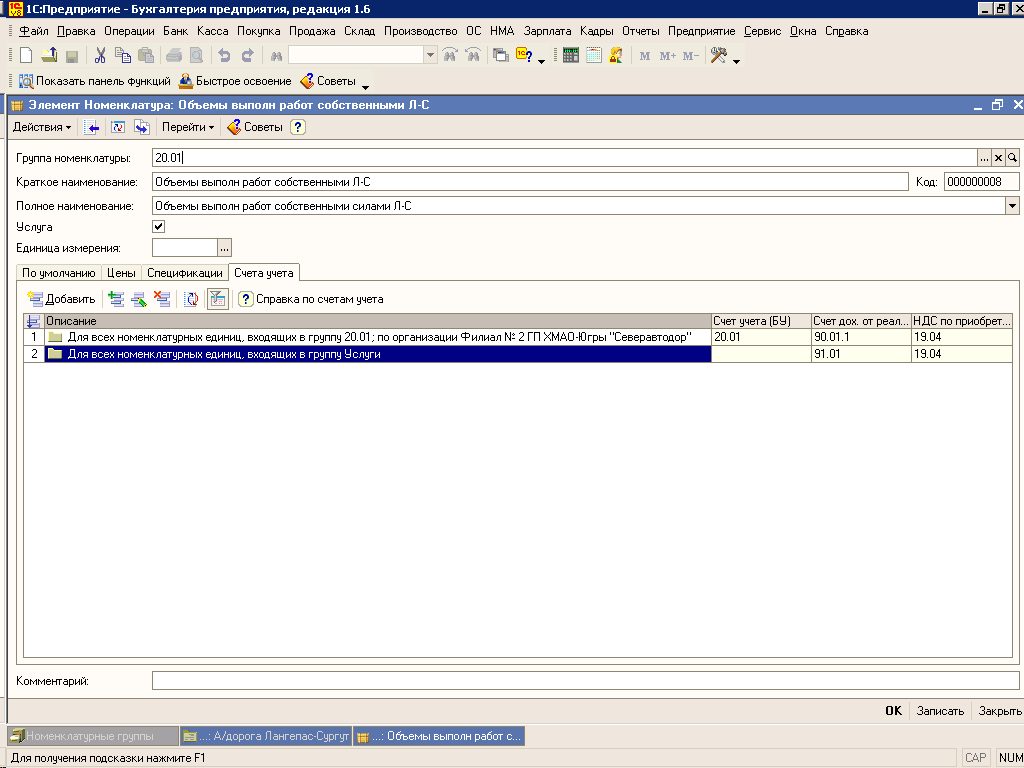Open the calendar icon in main toolbar
This screenshot has height=768, width=1024.
point(594,56)
